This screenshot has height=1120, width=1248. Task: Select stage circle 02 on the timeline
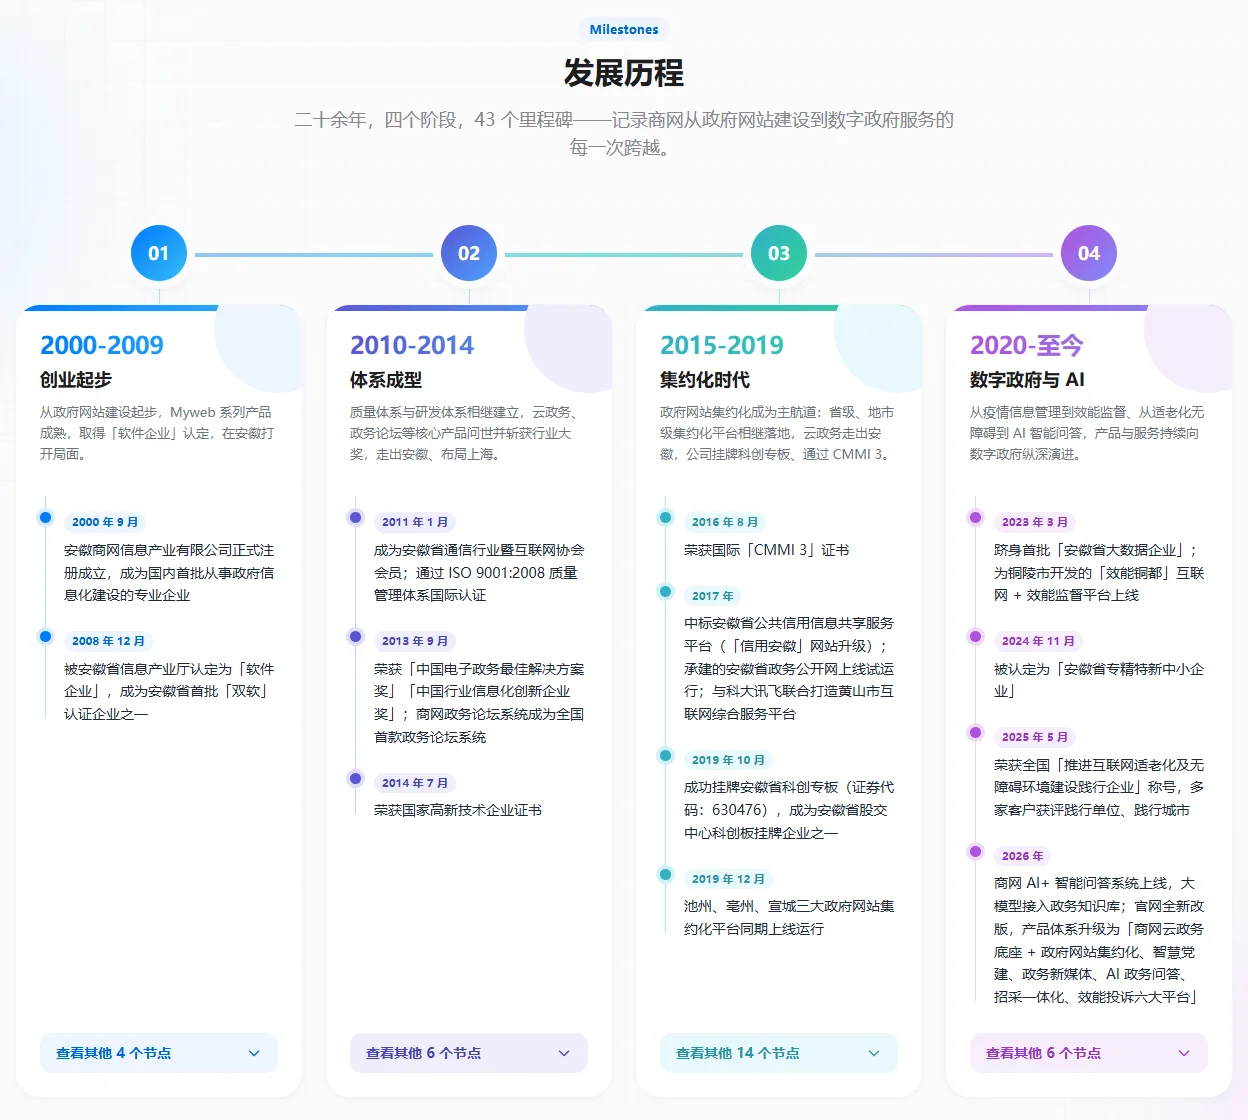[x=469, y=253]
